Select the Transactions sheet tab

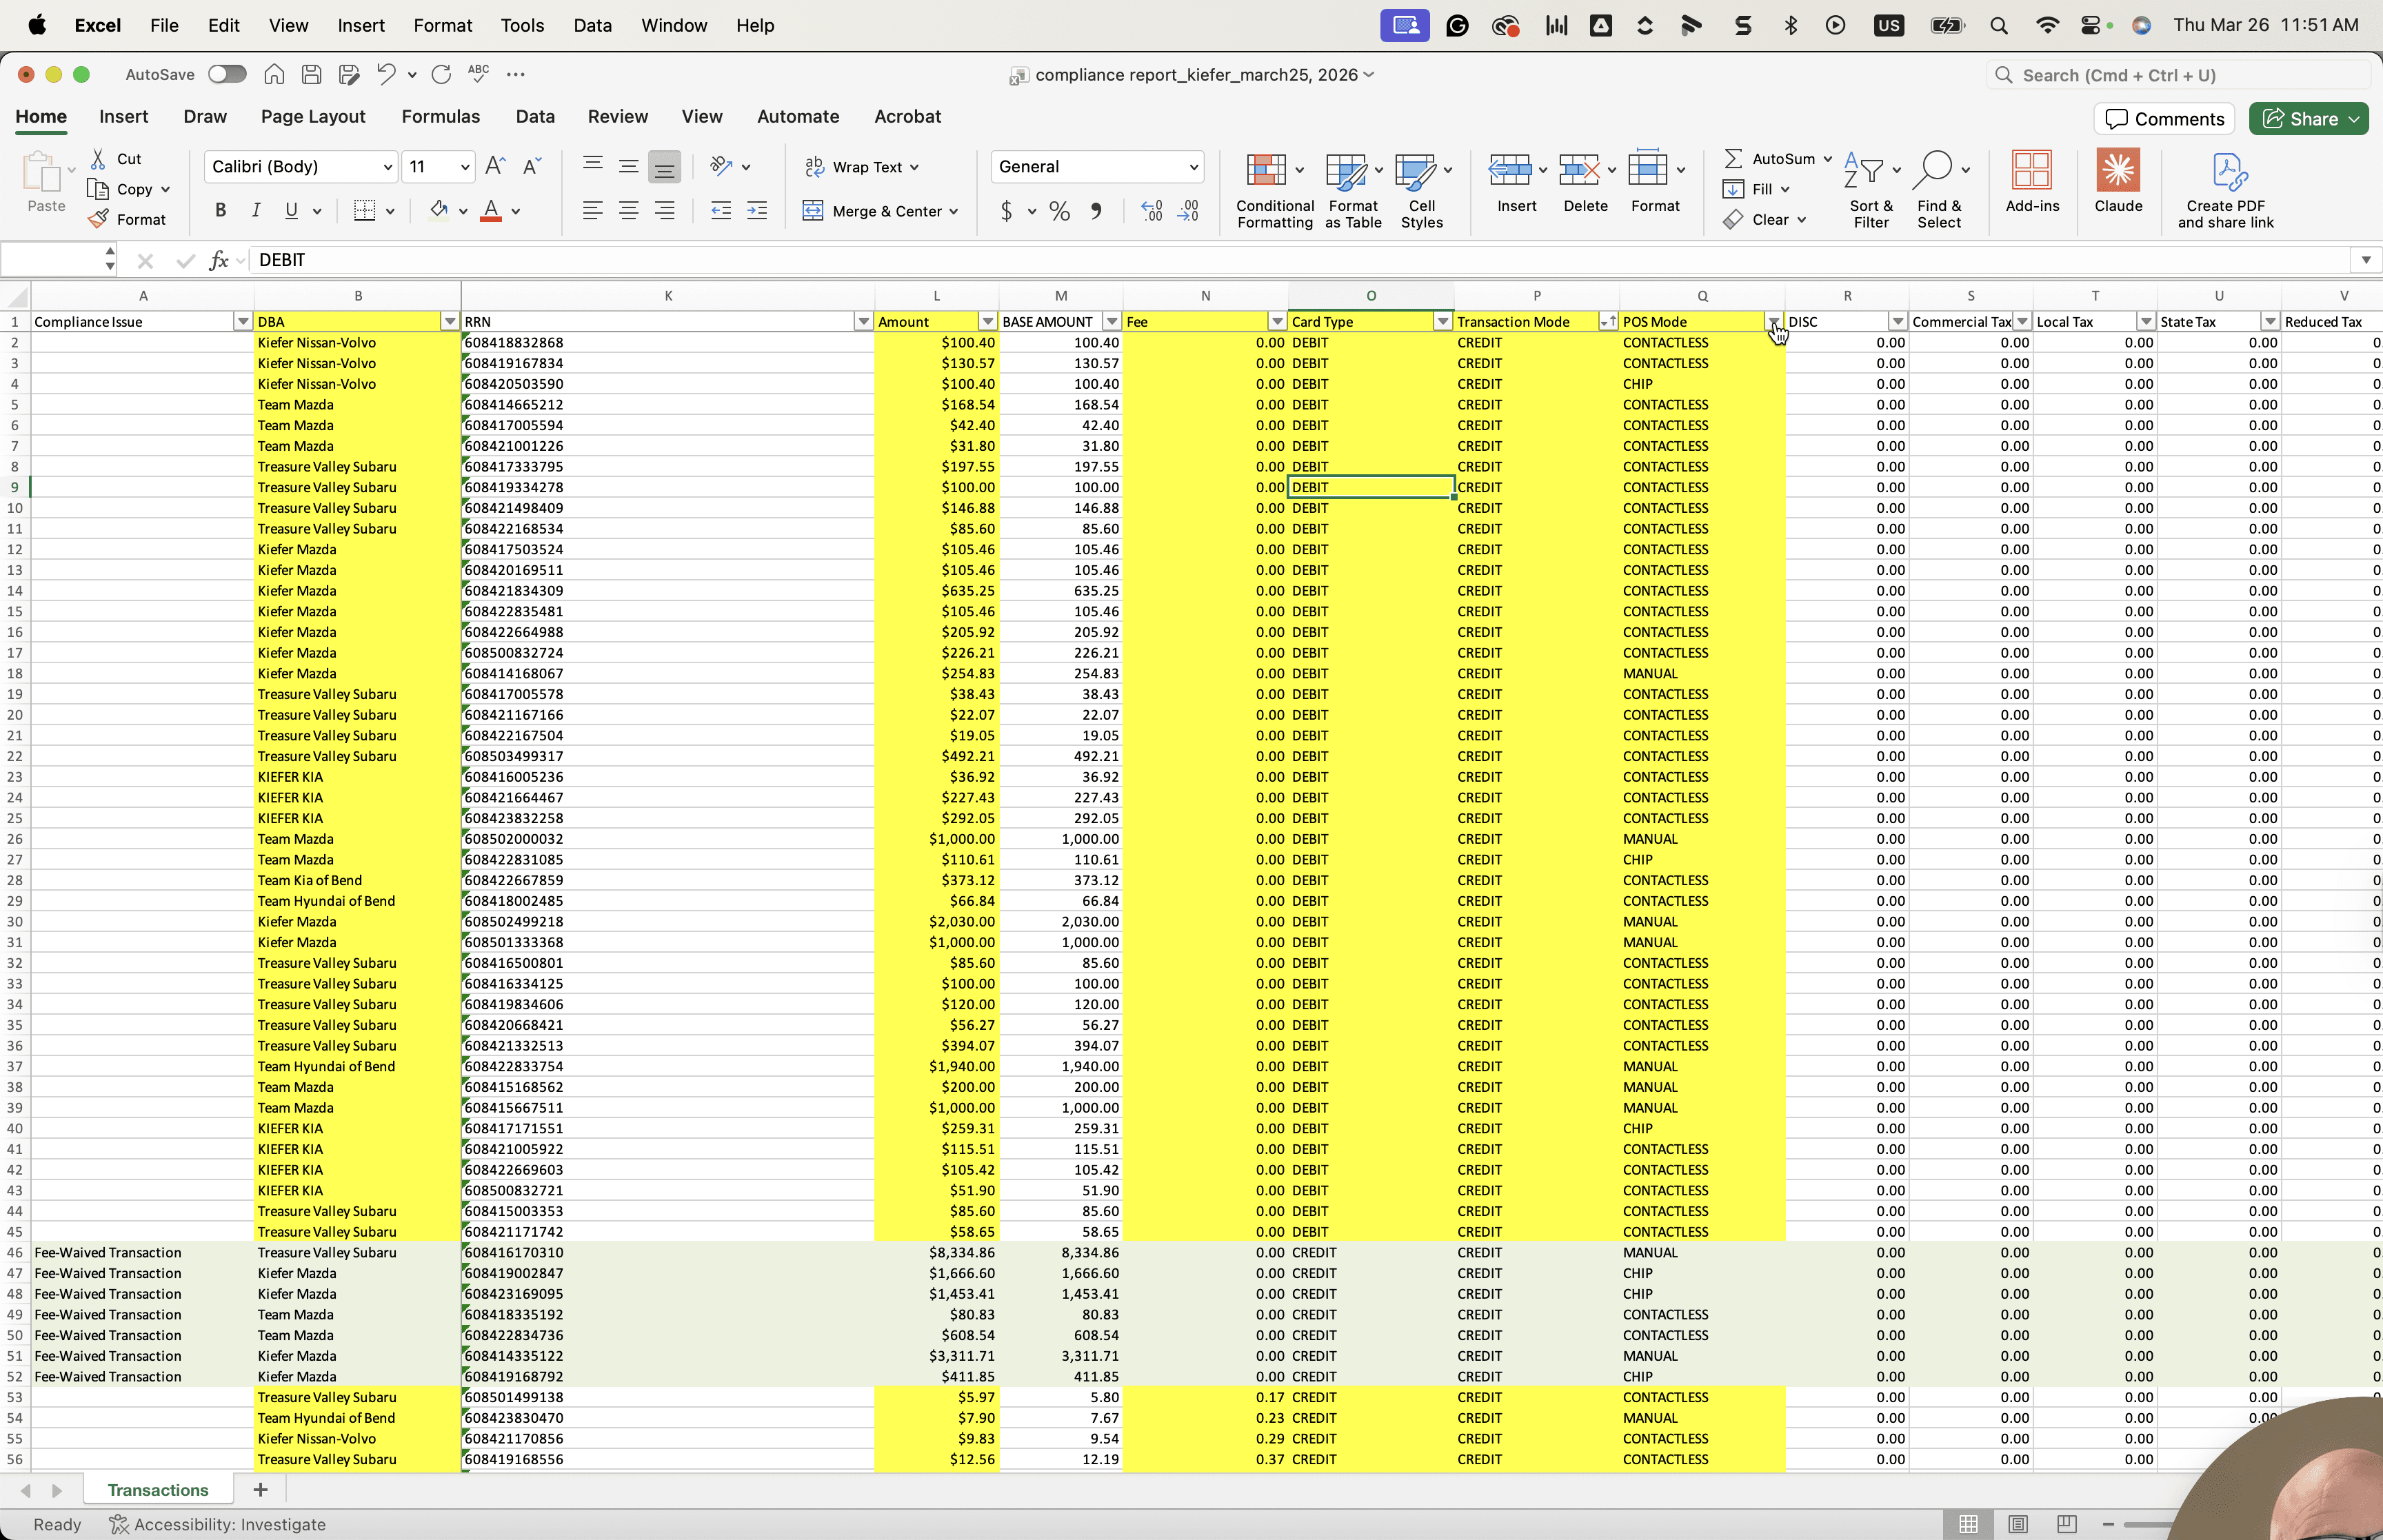point(158,1490)
